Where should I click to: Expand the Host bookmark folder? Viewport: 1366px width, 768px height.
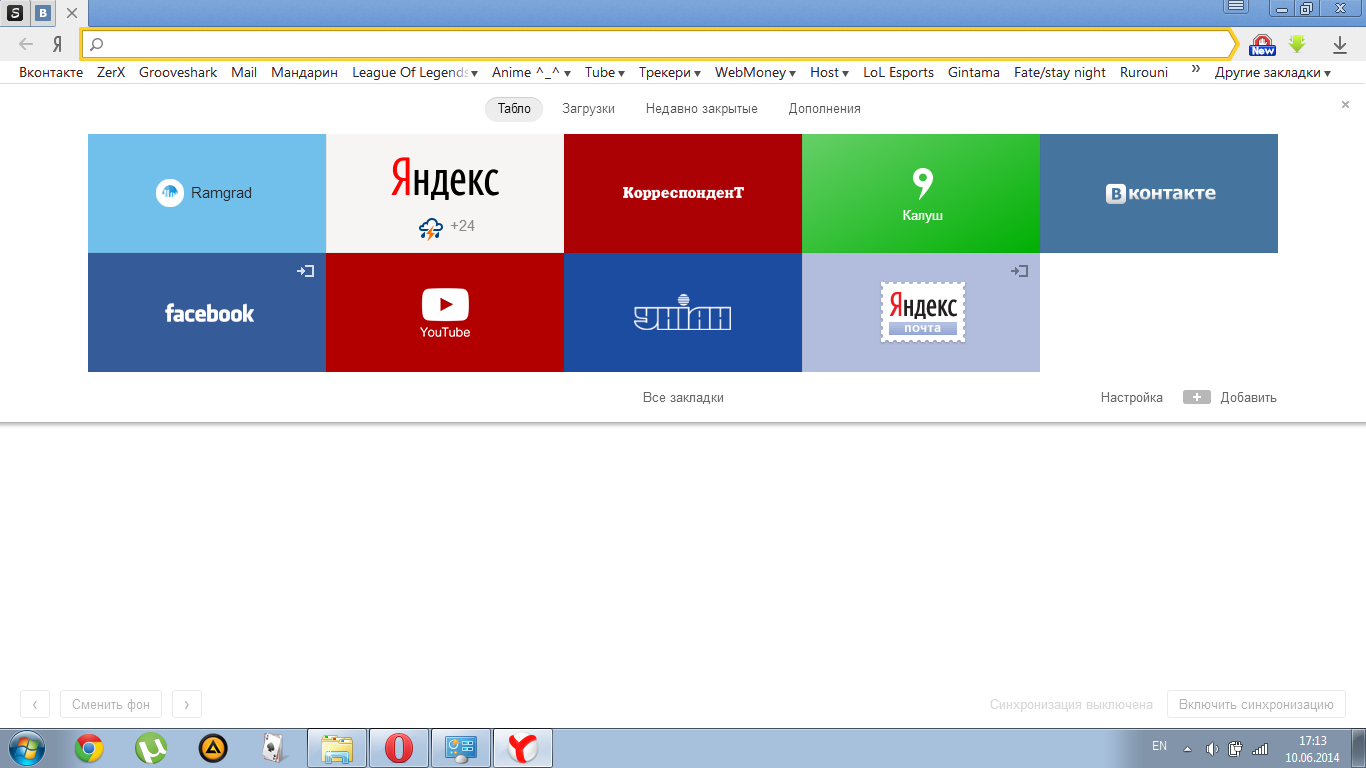coord(829,72)
